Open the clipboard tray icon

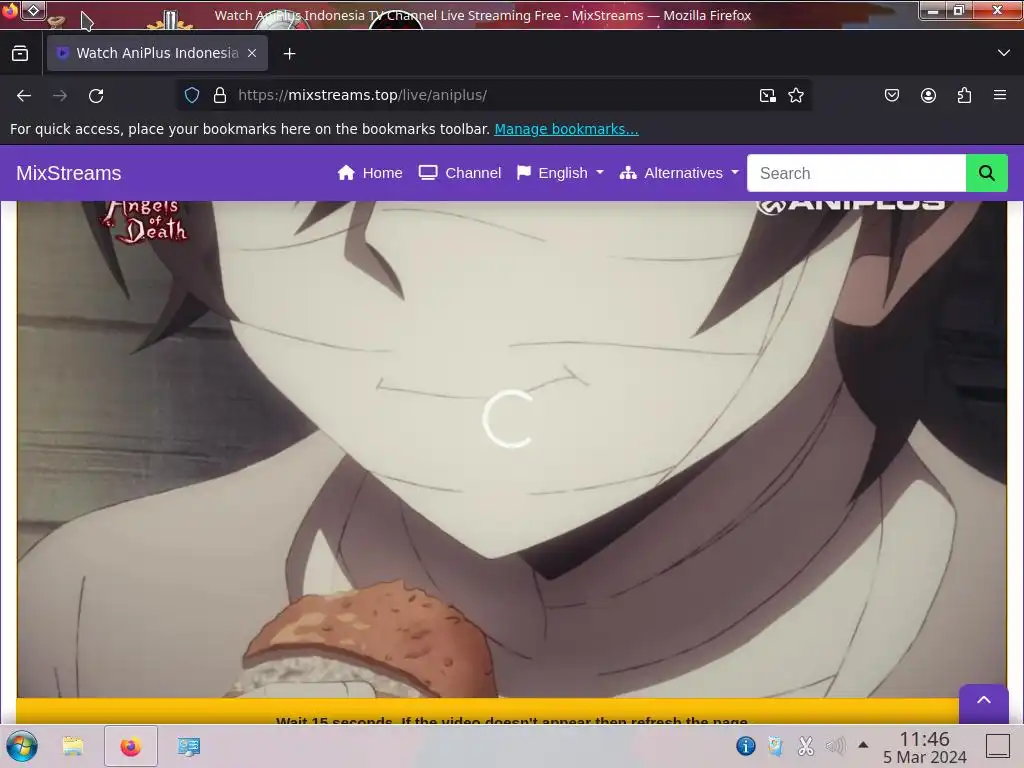coord(775,745)
